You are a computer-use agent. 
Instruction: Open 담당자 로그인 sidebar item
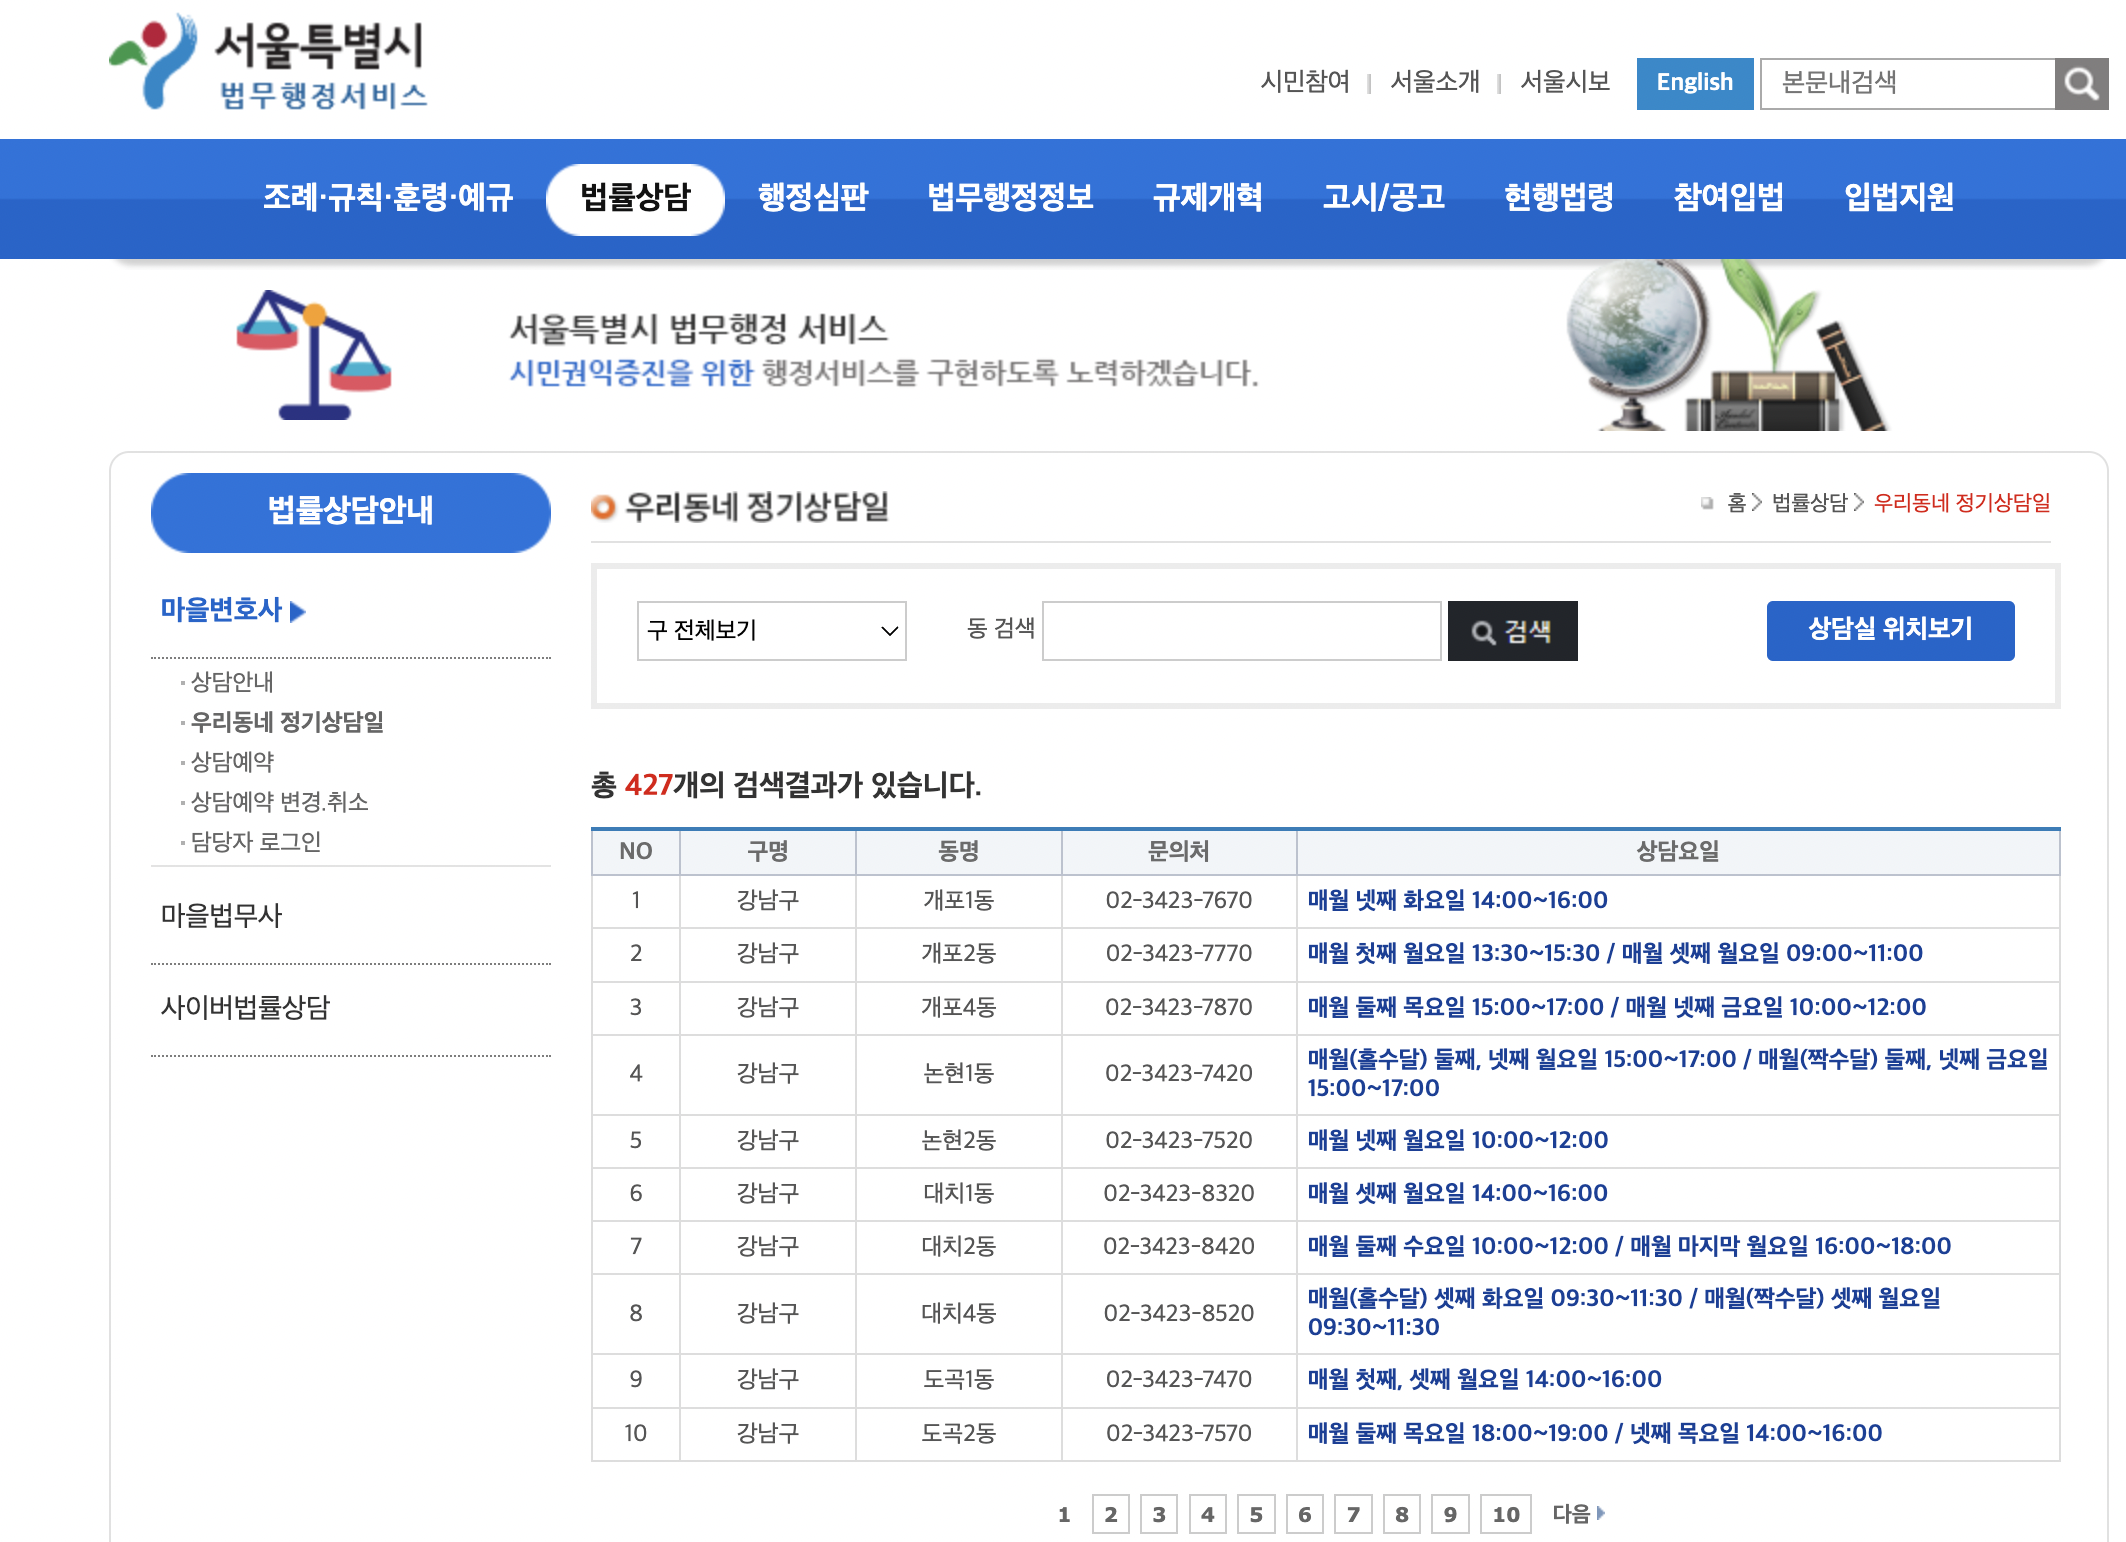tap(255, 842)
